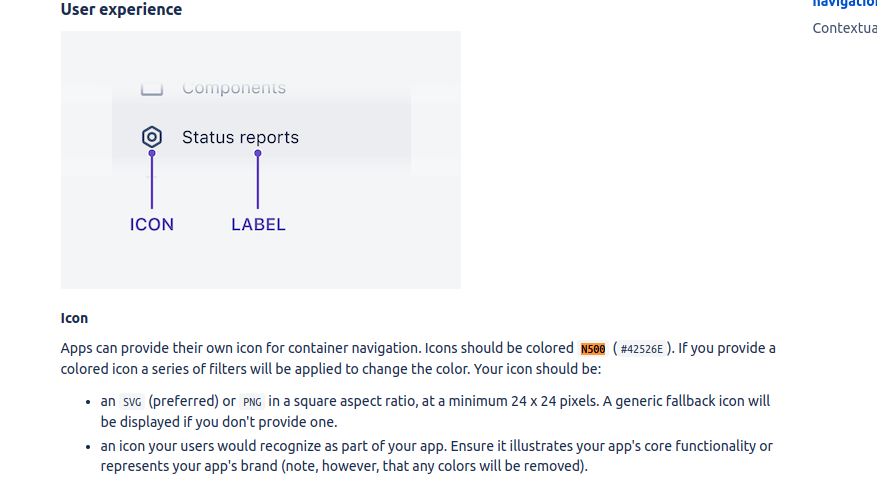This screenshot has width=877, height=488.
Task: Click the vertical line above ICON annotation
Action: click(152, 182)
